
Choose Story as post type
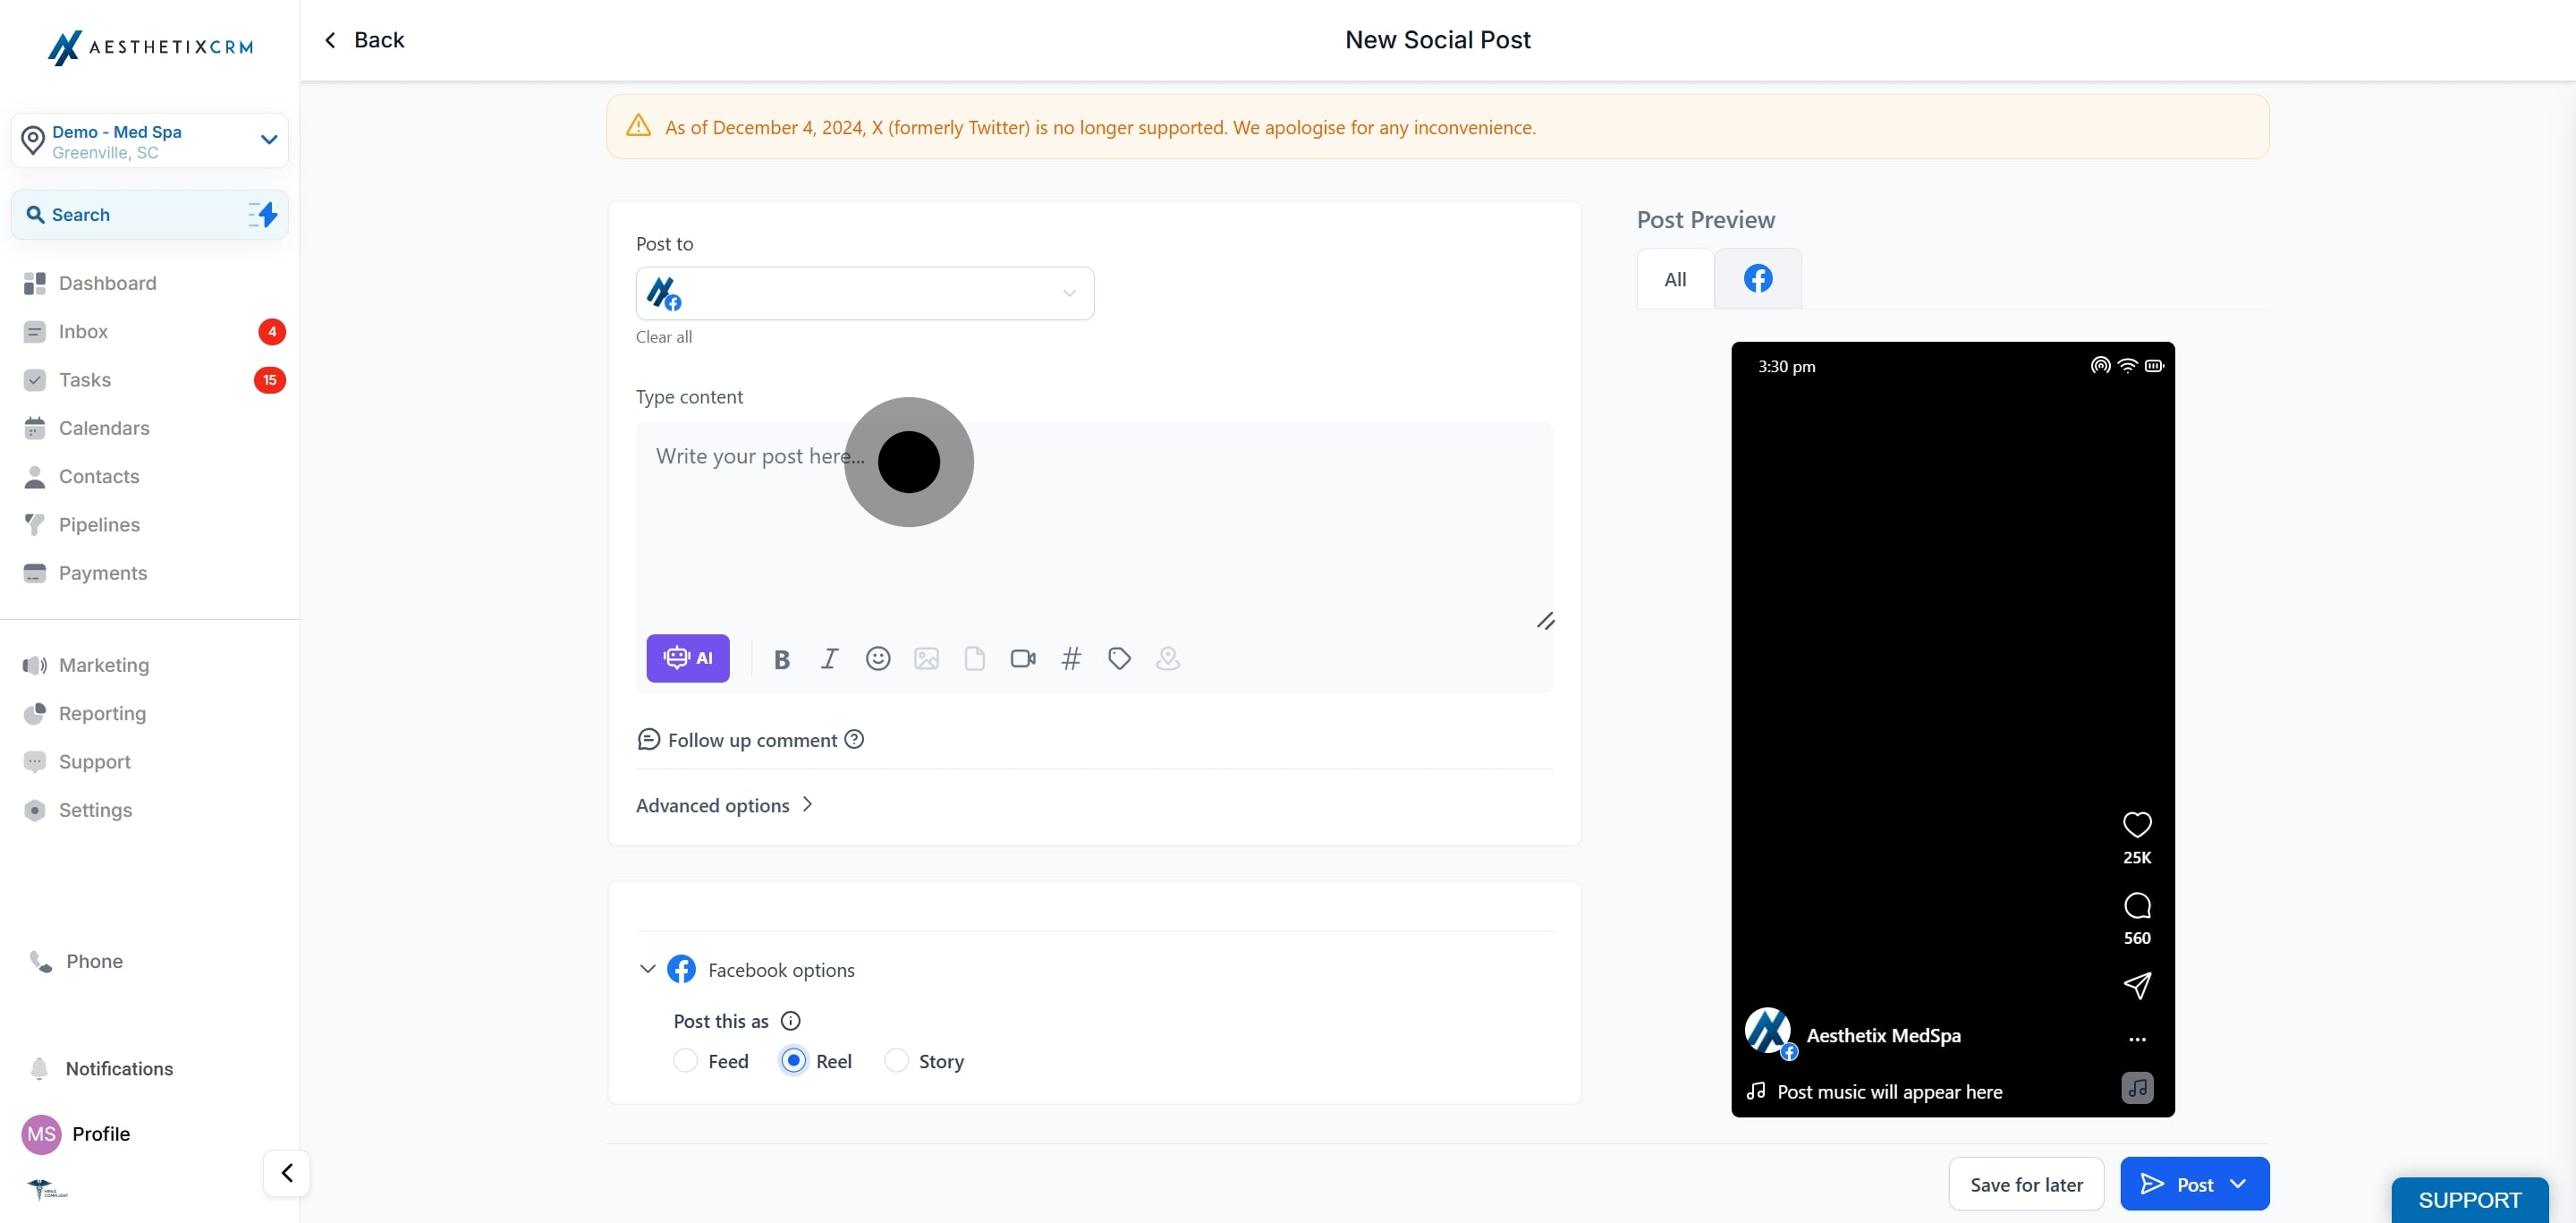coord(896,1061)
